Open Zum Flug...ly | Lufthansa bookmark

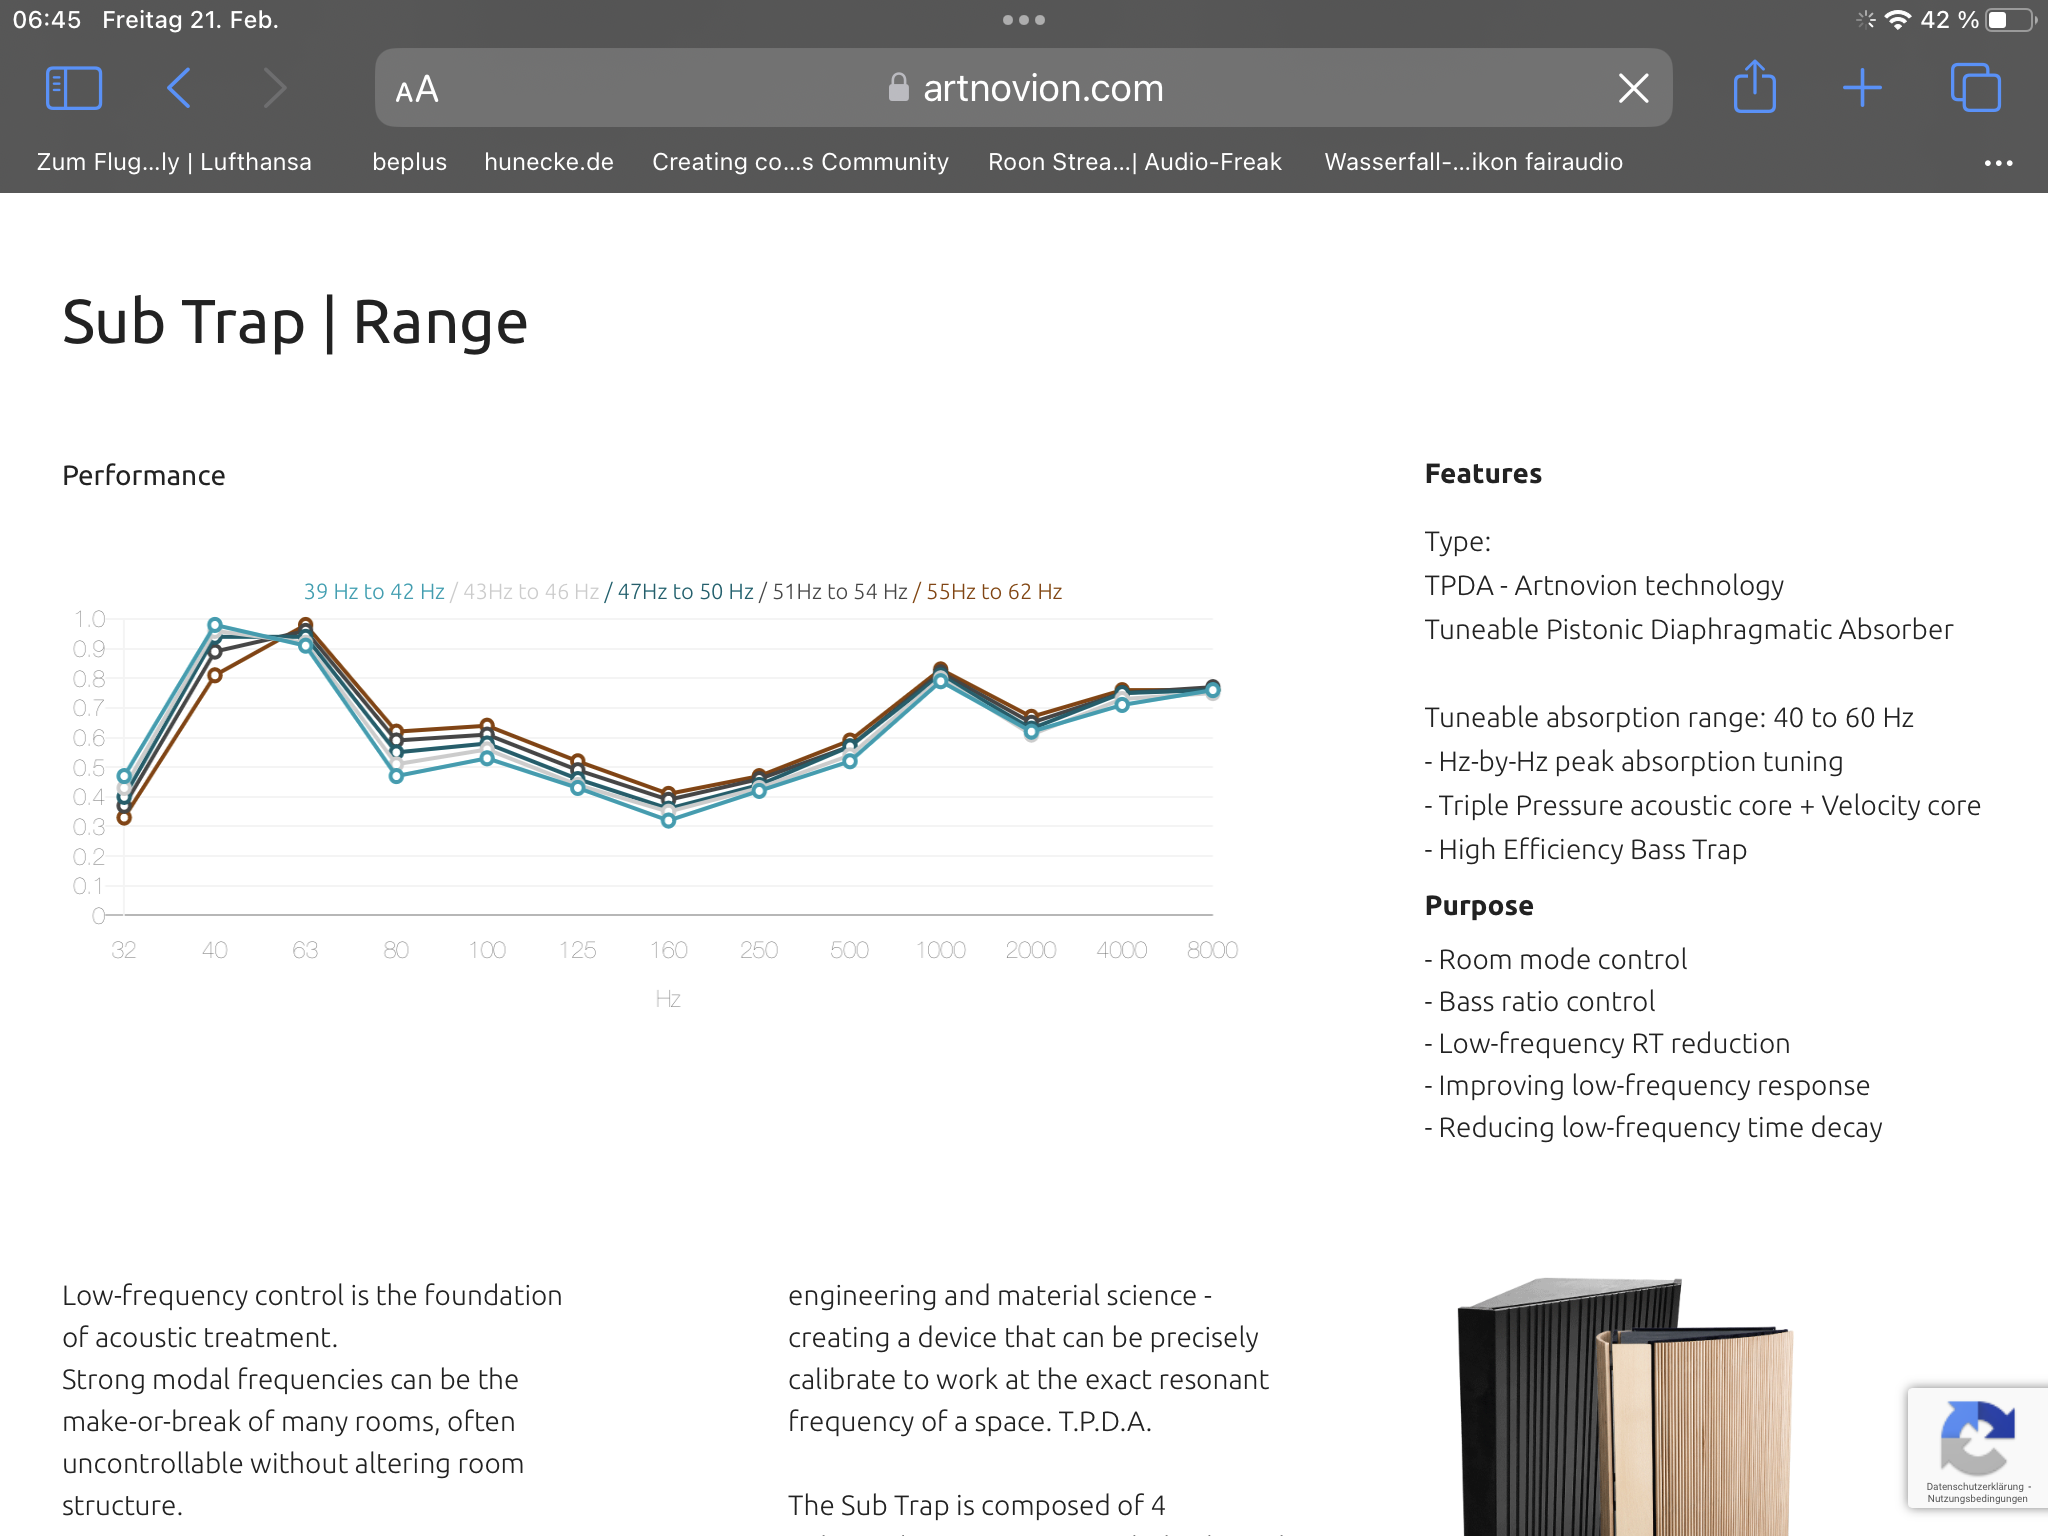click(174, 162)
